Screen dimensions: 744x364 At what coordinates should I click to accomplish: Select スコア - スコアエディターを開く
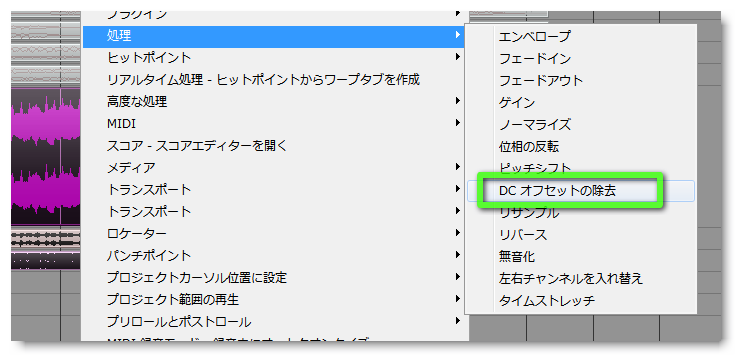click(x=275, y=145)
